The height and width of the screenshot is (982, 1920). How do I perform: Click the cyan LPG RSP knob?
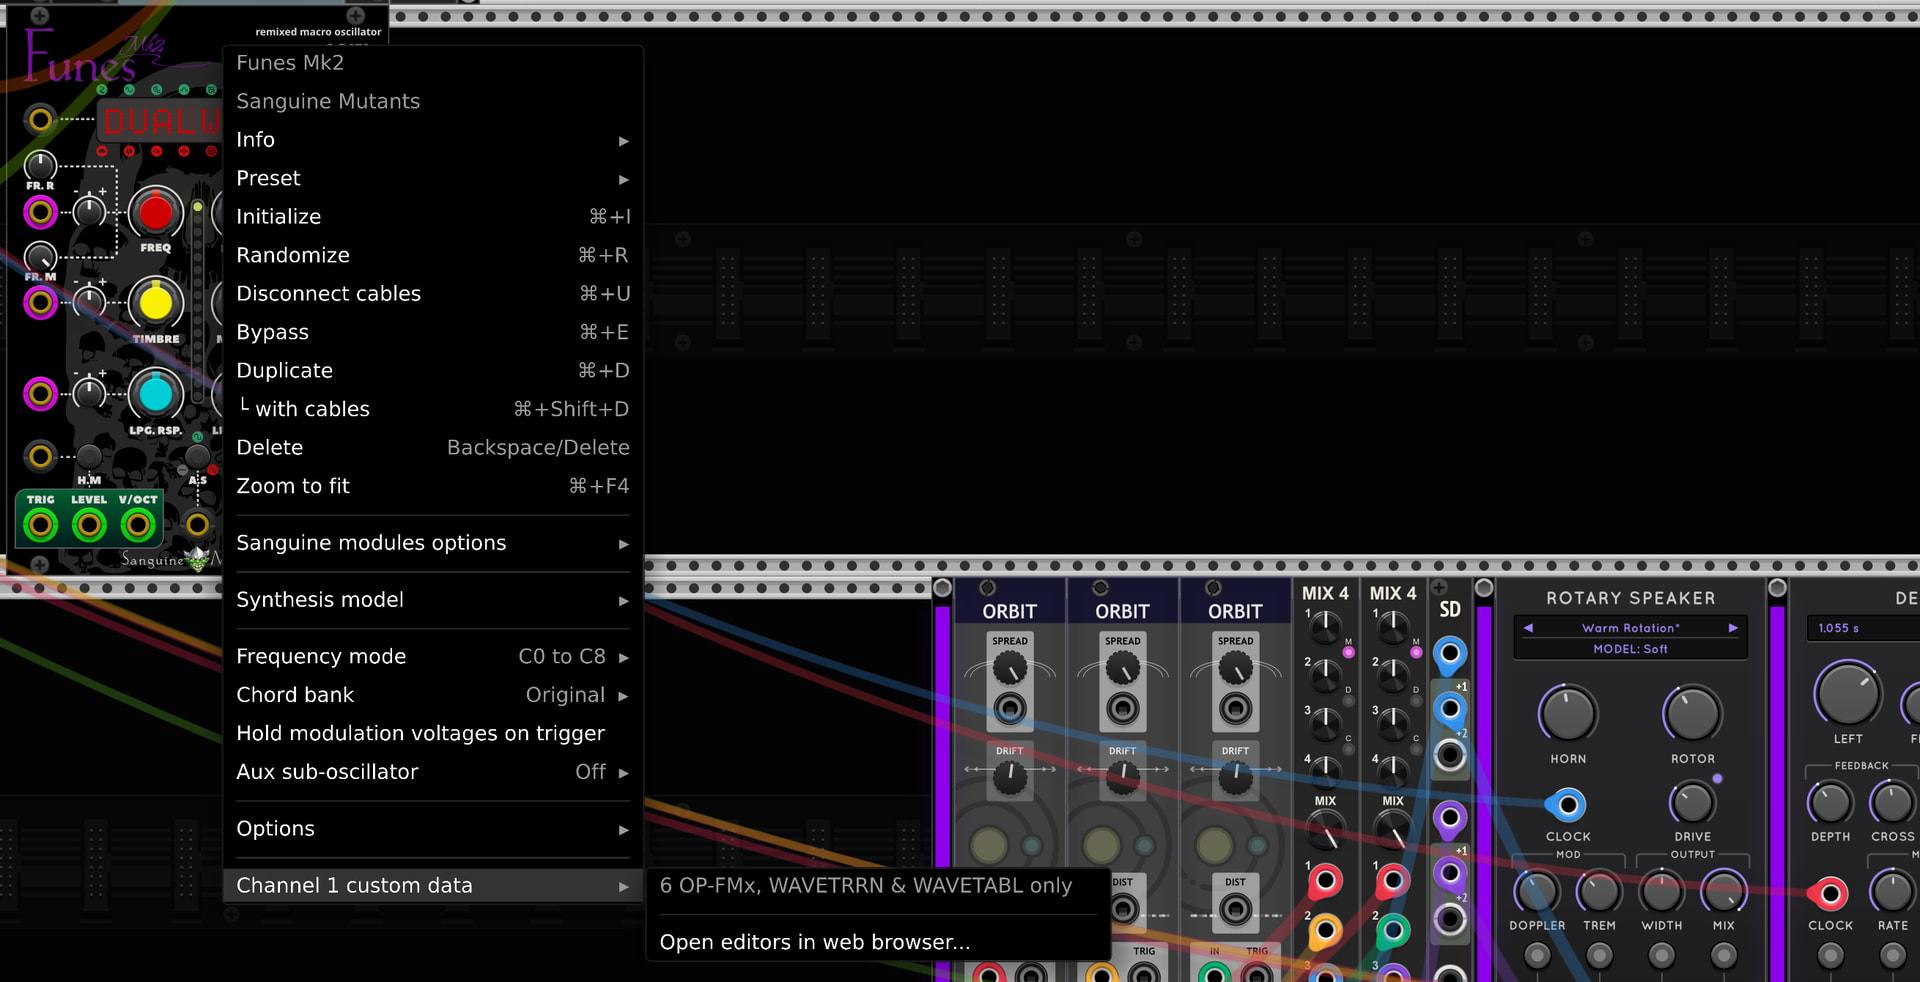coord(155,394)
